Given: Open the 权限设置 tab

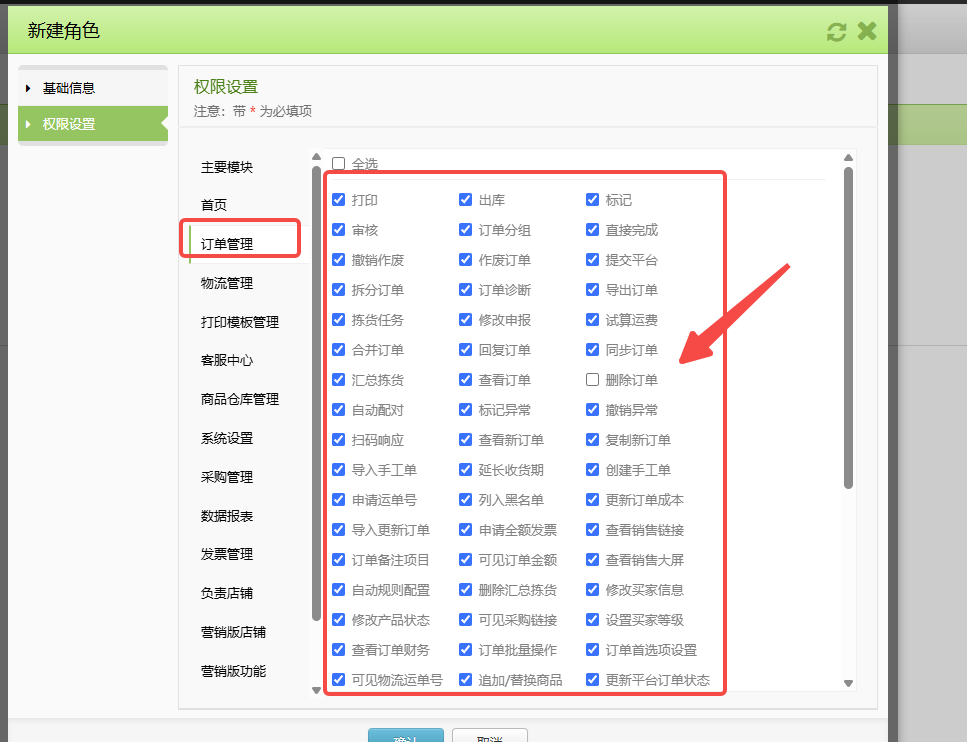Looking at the screenshot, I should click(x=92, y=125).
